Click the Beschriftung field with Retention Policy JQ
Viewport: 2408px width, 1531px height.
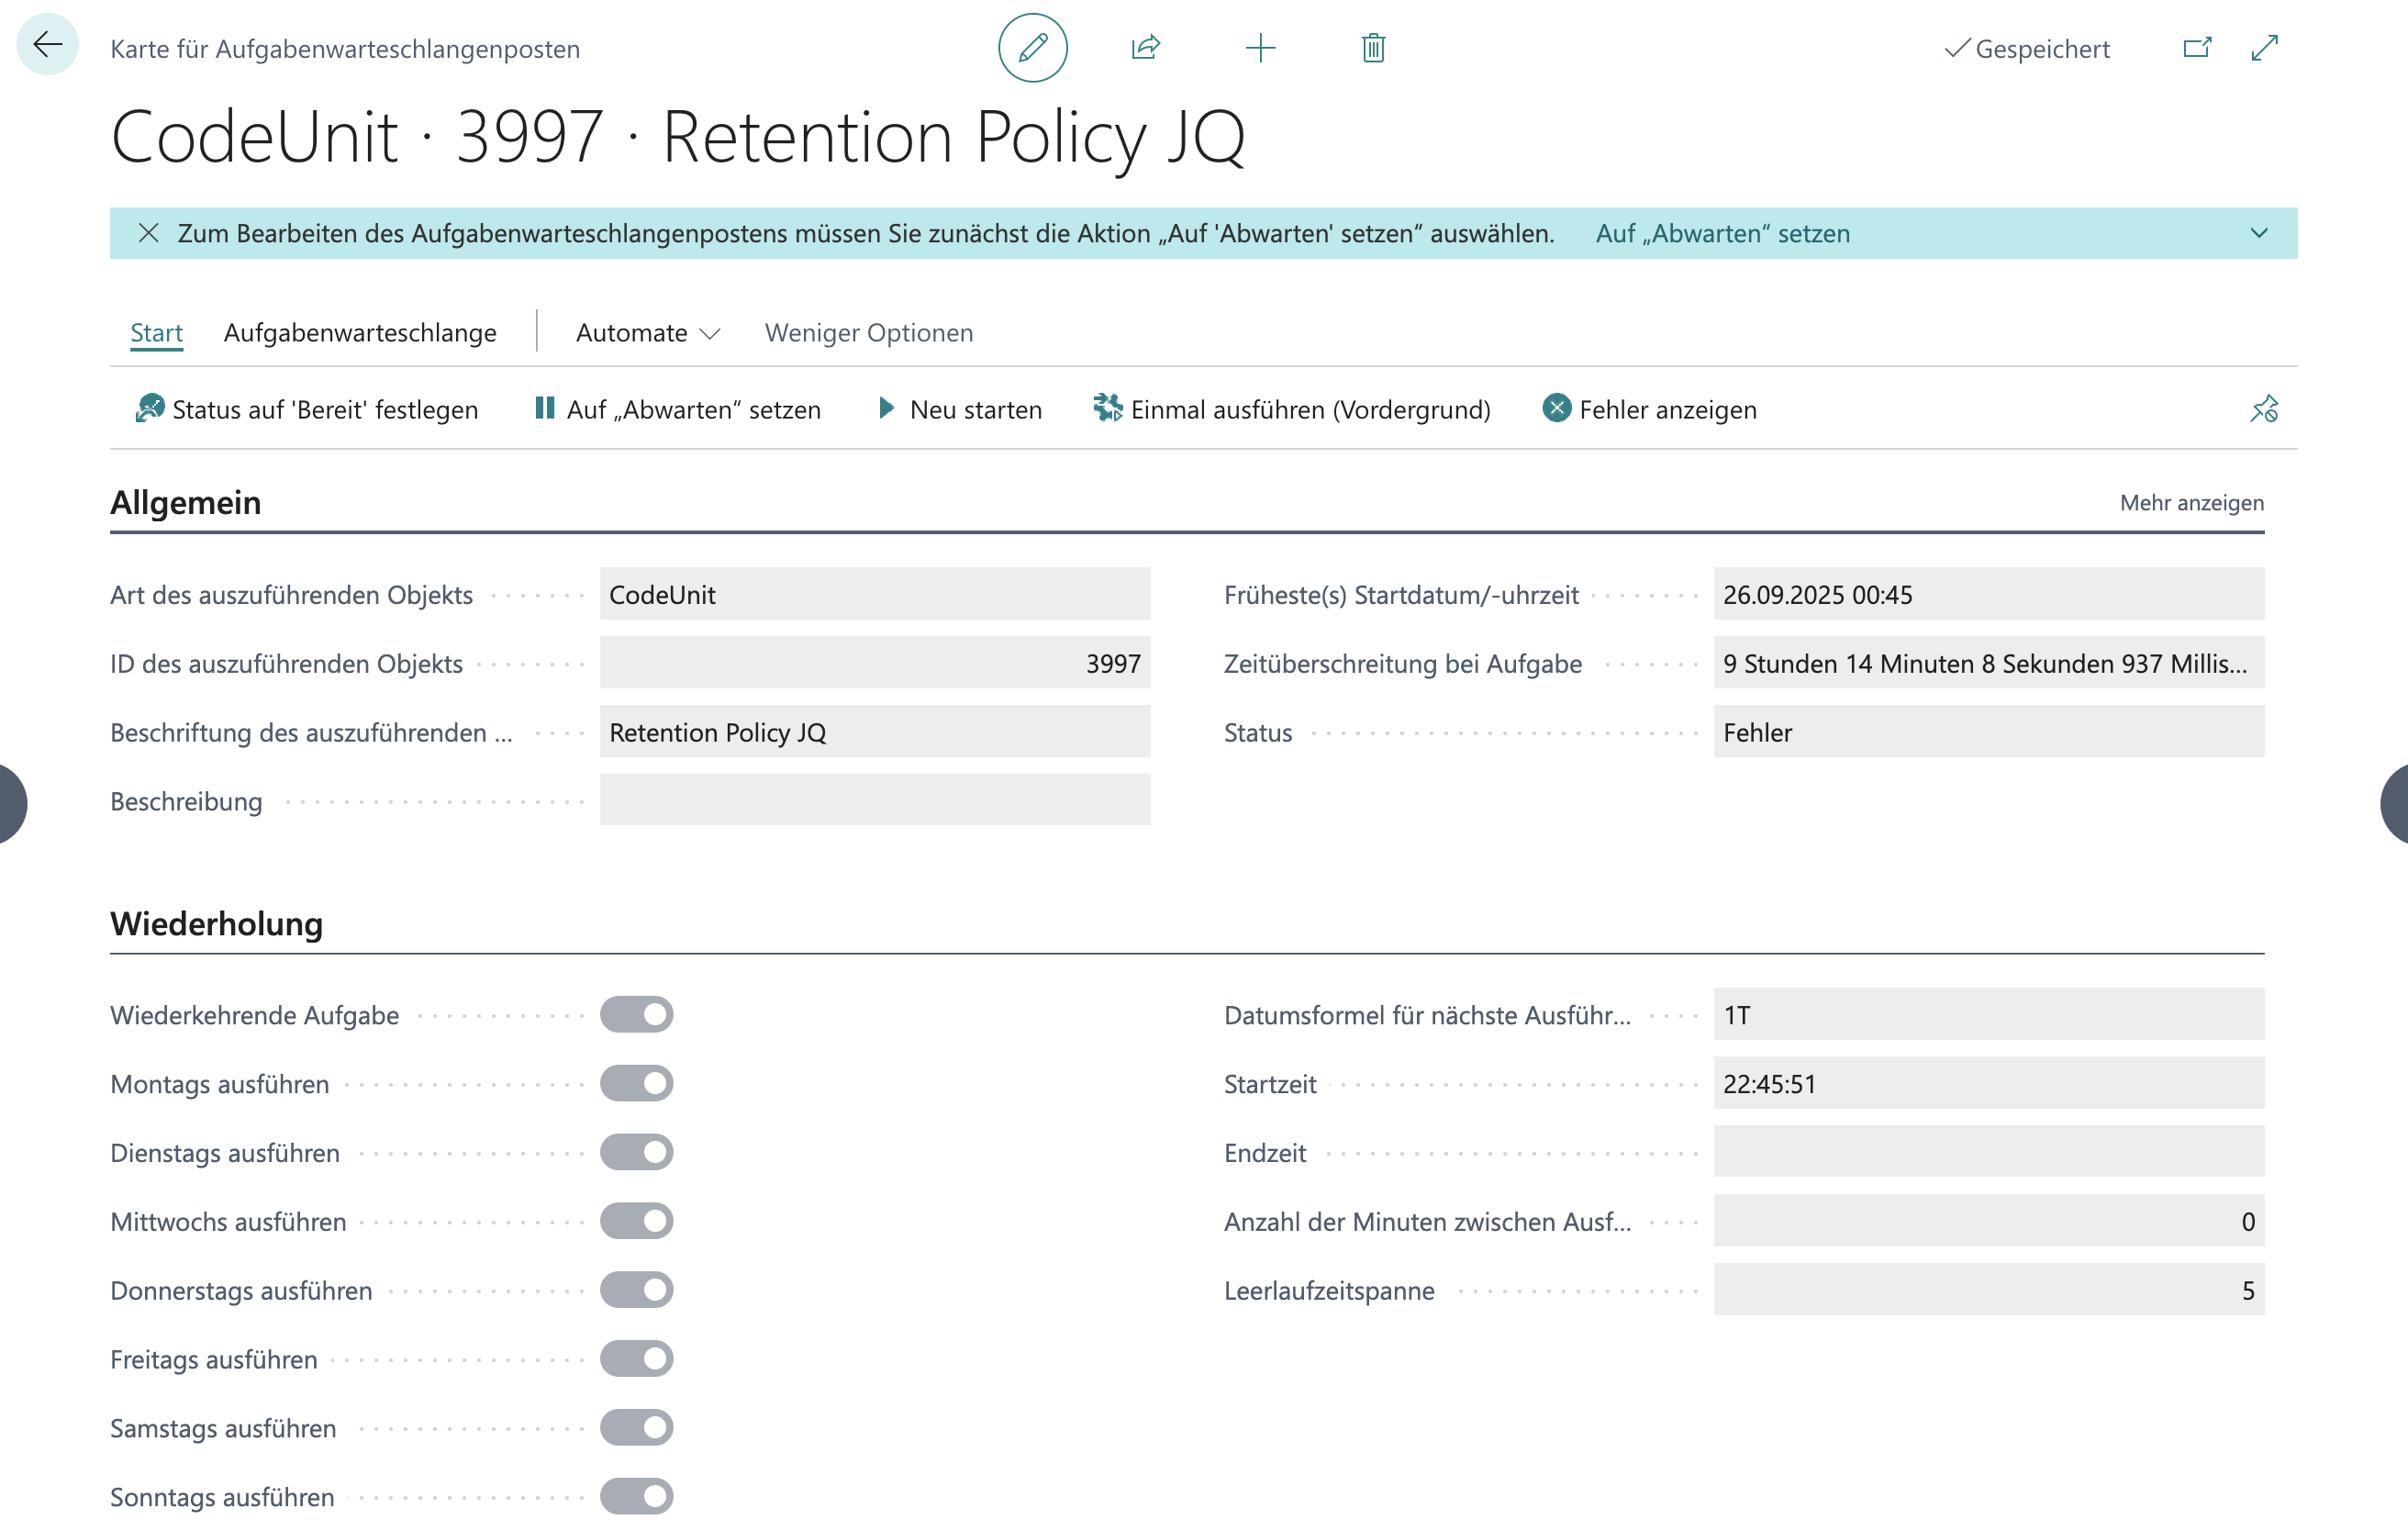point(875,732)
